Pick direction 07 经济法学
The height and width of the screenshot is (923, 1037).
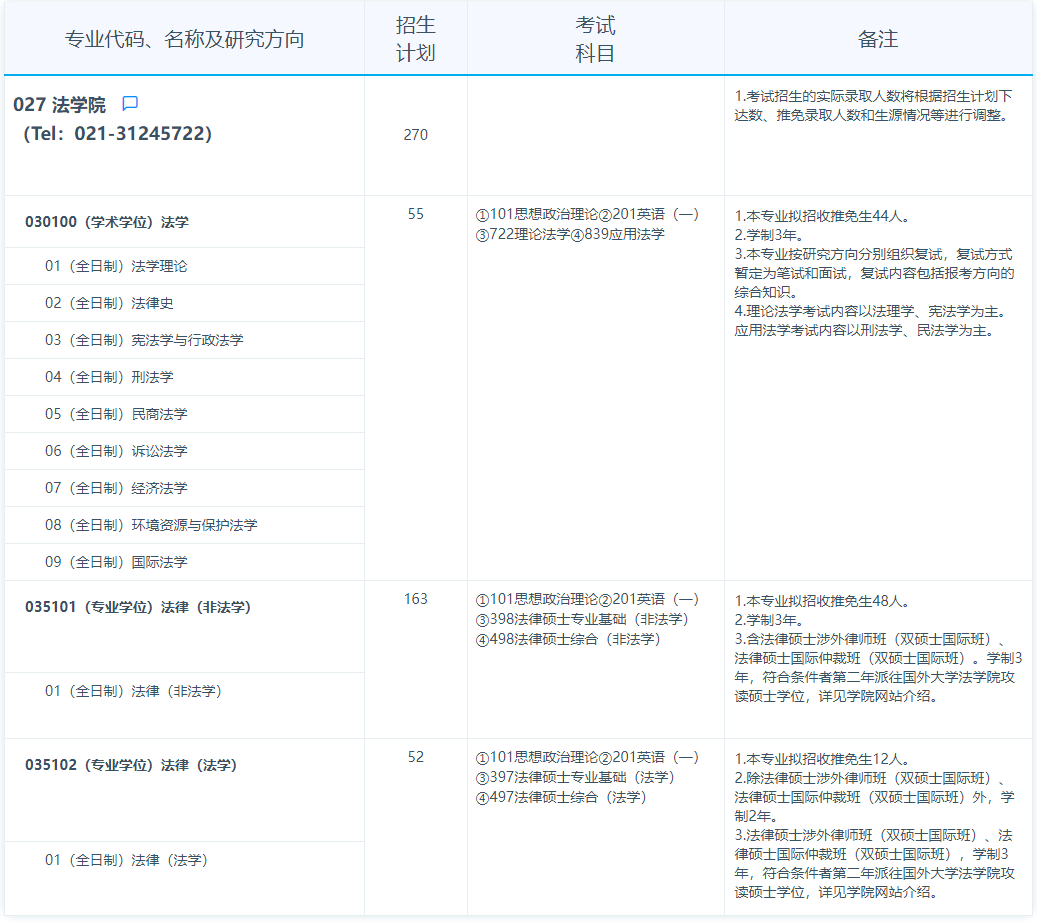(116, 488)
